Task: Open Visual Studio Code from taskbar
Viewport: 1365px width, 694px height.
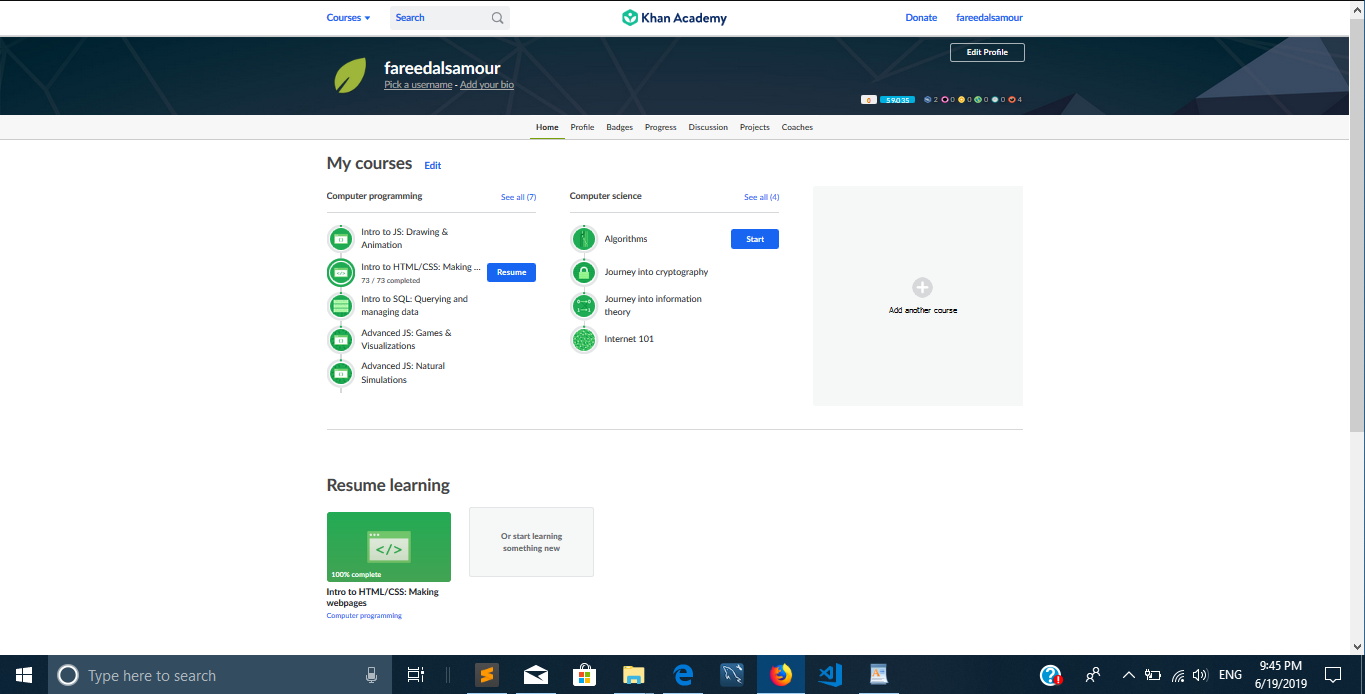Action: pos(829,675)
